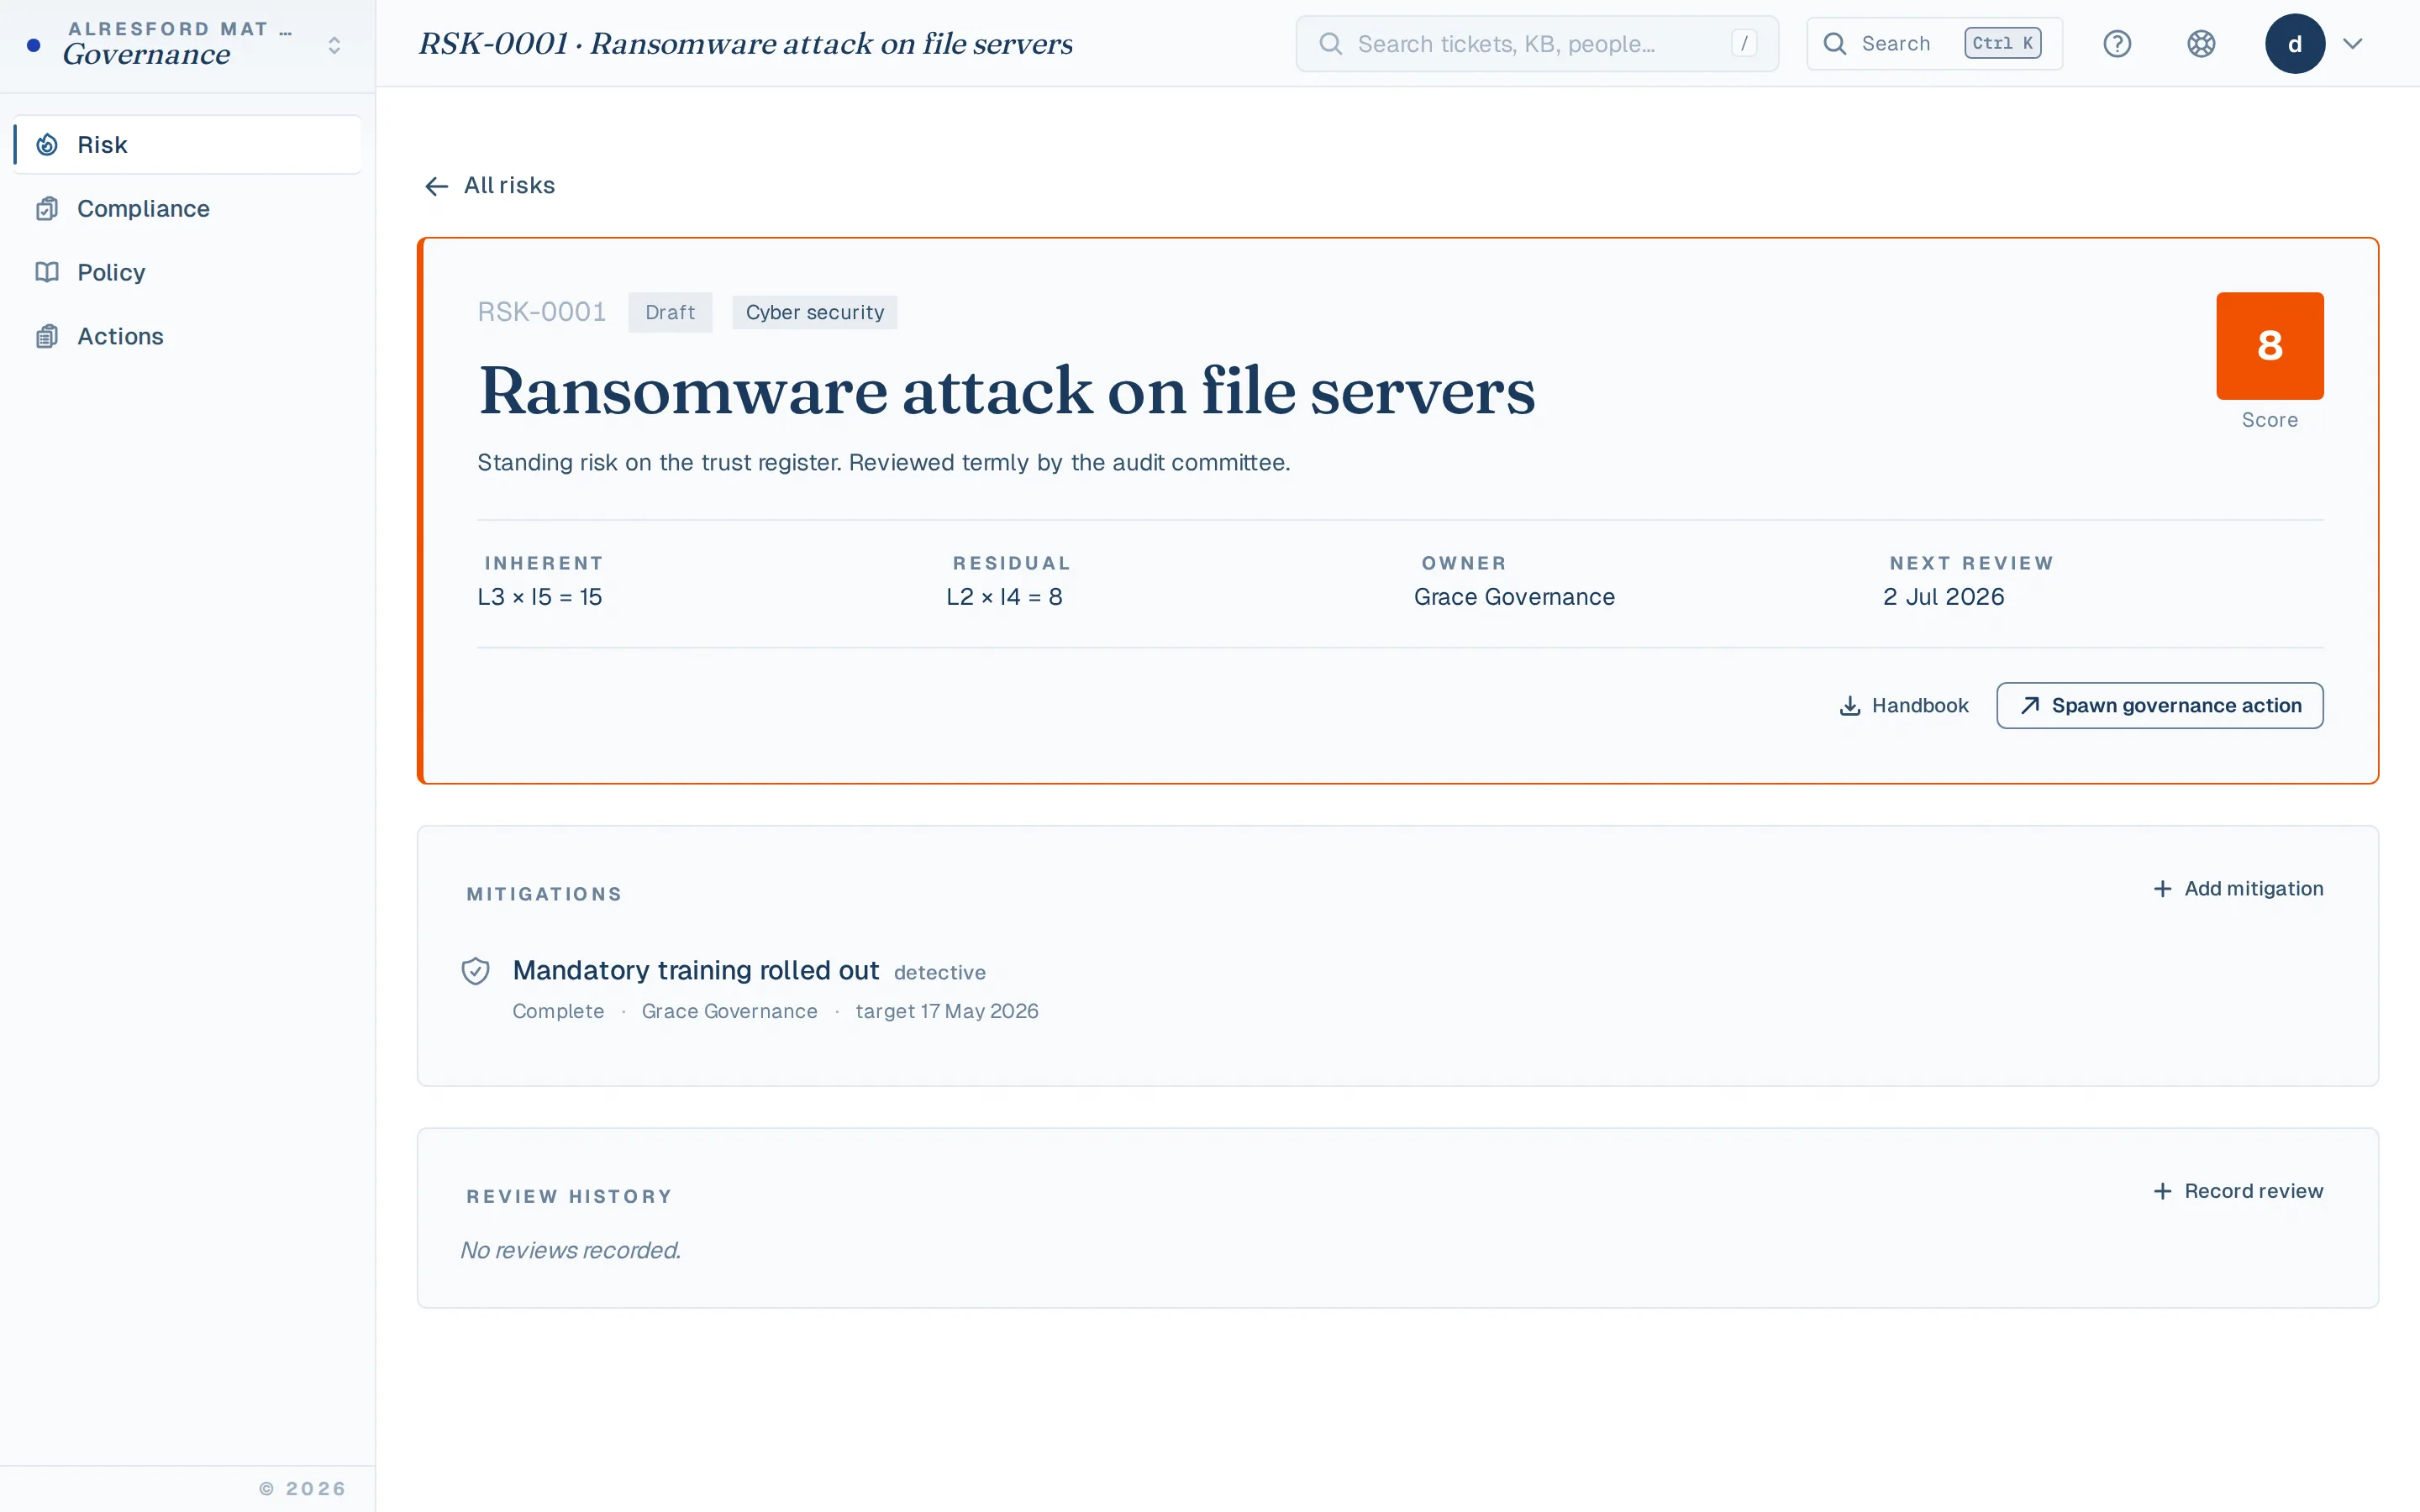Click the Compliance clipboard icon
Image resolution: width=2420 pixels, height=1512 pixels.
[x=47, y=208]
